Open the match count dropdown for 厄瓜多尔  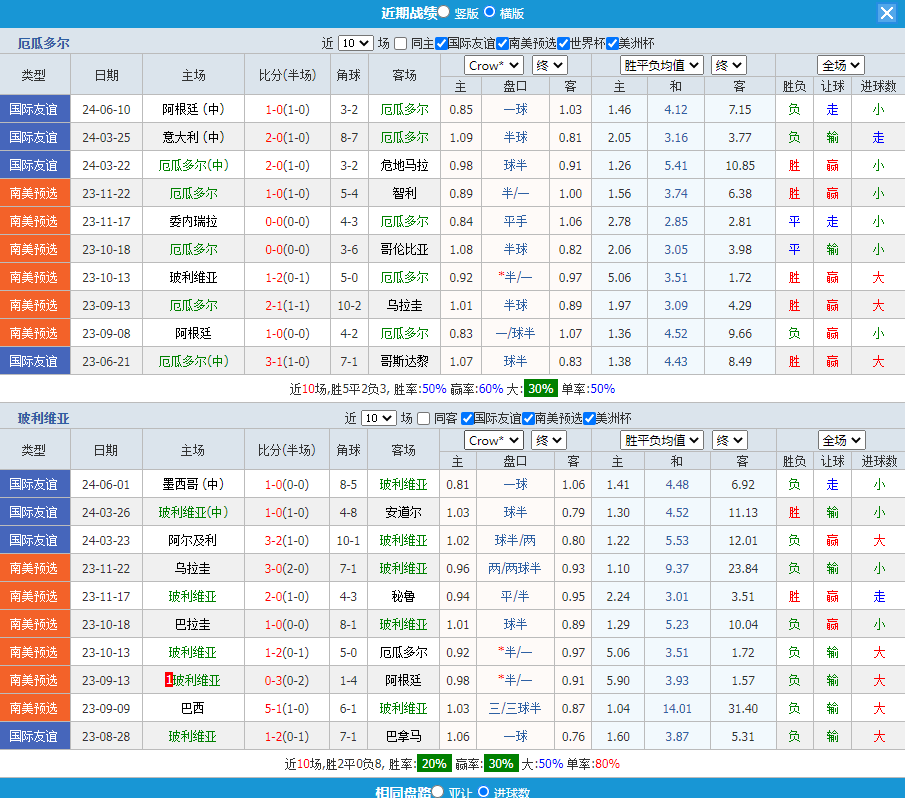(x=356, y=43)
